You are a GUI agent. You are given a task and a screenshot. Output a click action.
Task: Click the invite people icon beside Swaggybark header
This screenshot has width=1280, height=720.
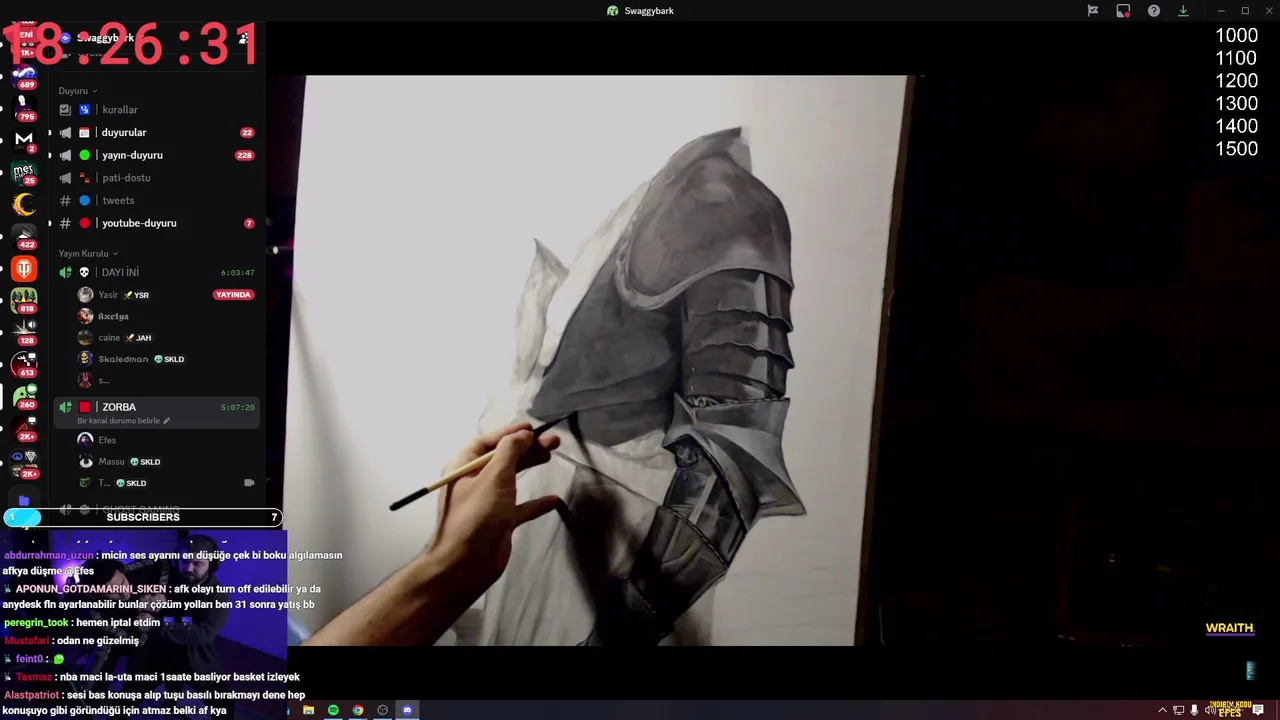click(x=243, y=38)
